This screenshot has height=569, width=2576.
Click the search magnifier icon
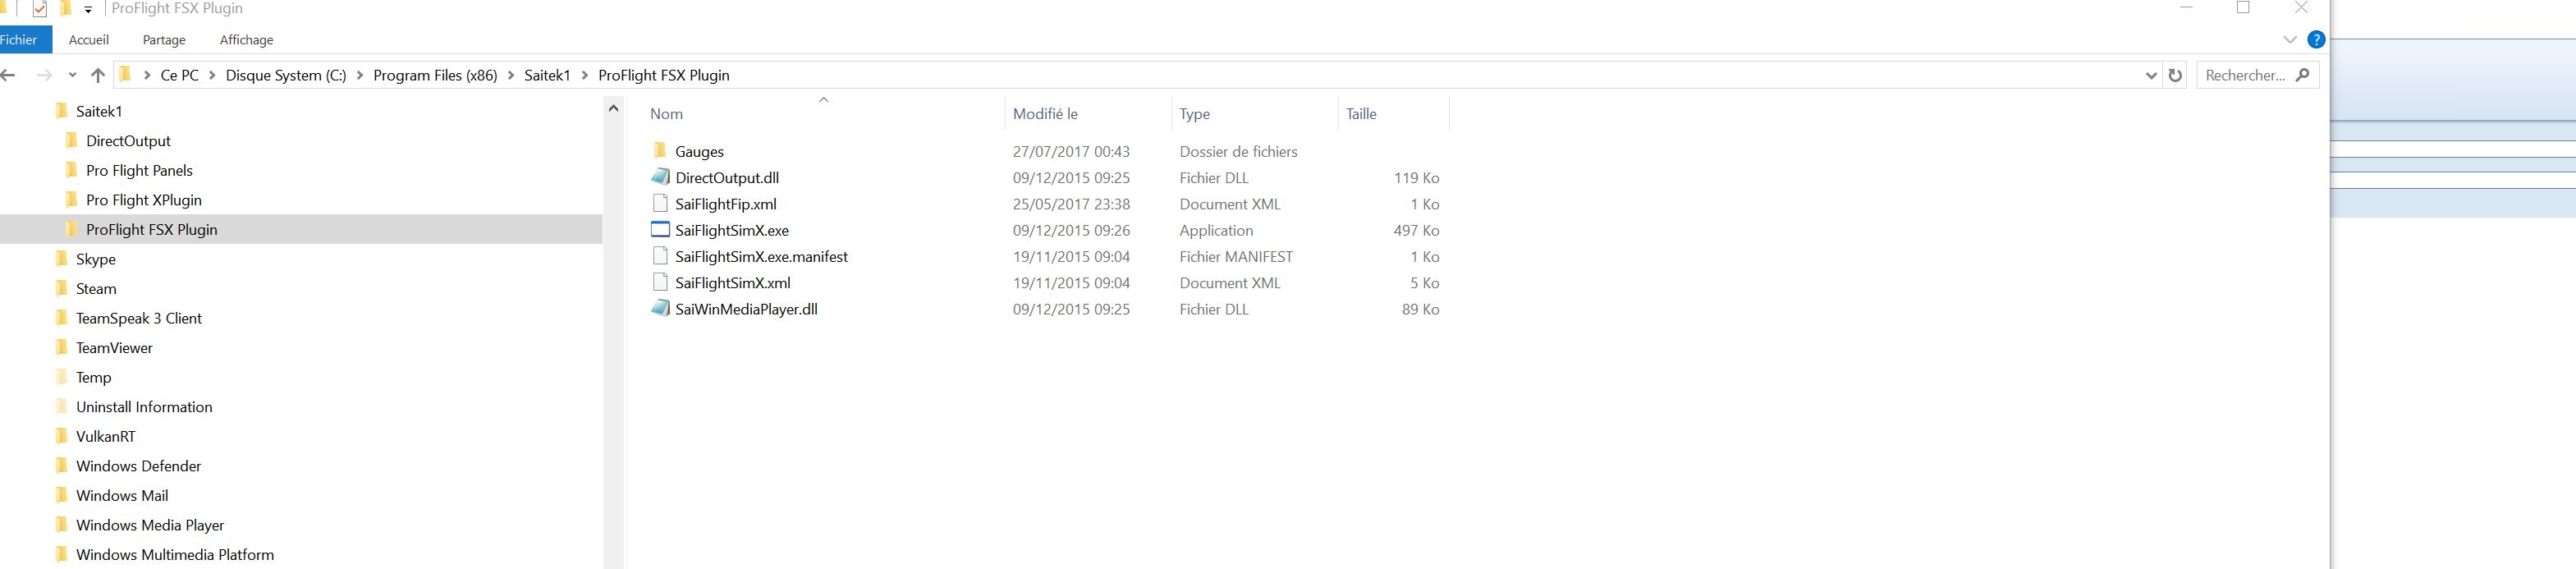click(2303, 75)
